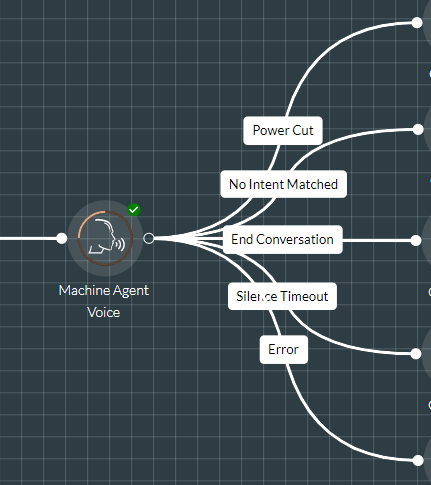Screen dimensions: 431x485
Task: Click the Machine Agent Voice input port dot
Action: pyautogui.click(x=61, y=238)
